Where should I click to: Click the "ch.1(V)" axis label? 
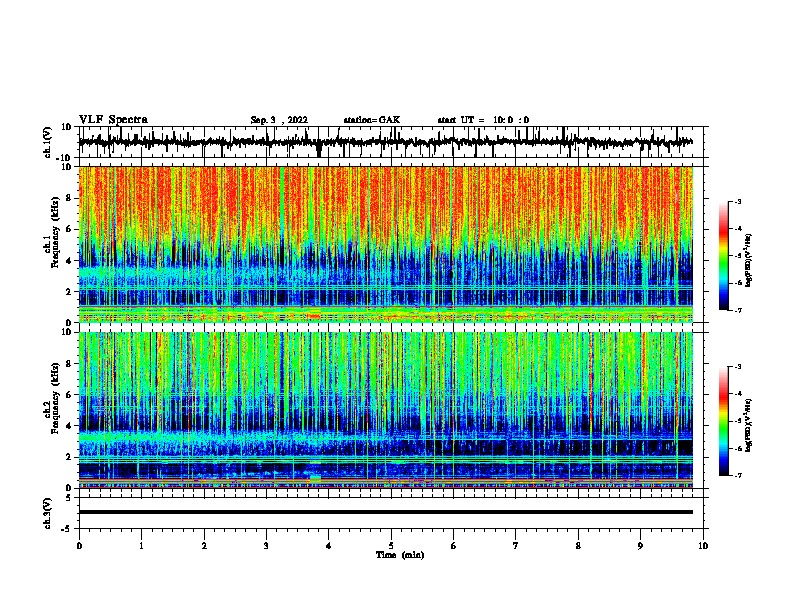coord(48,142)
